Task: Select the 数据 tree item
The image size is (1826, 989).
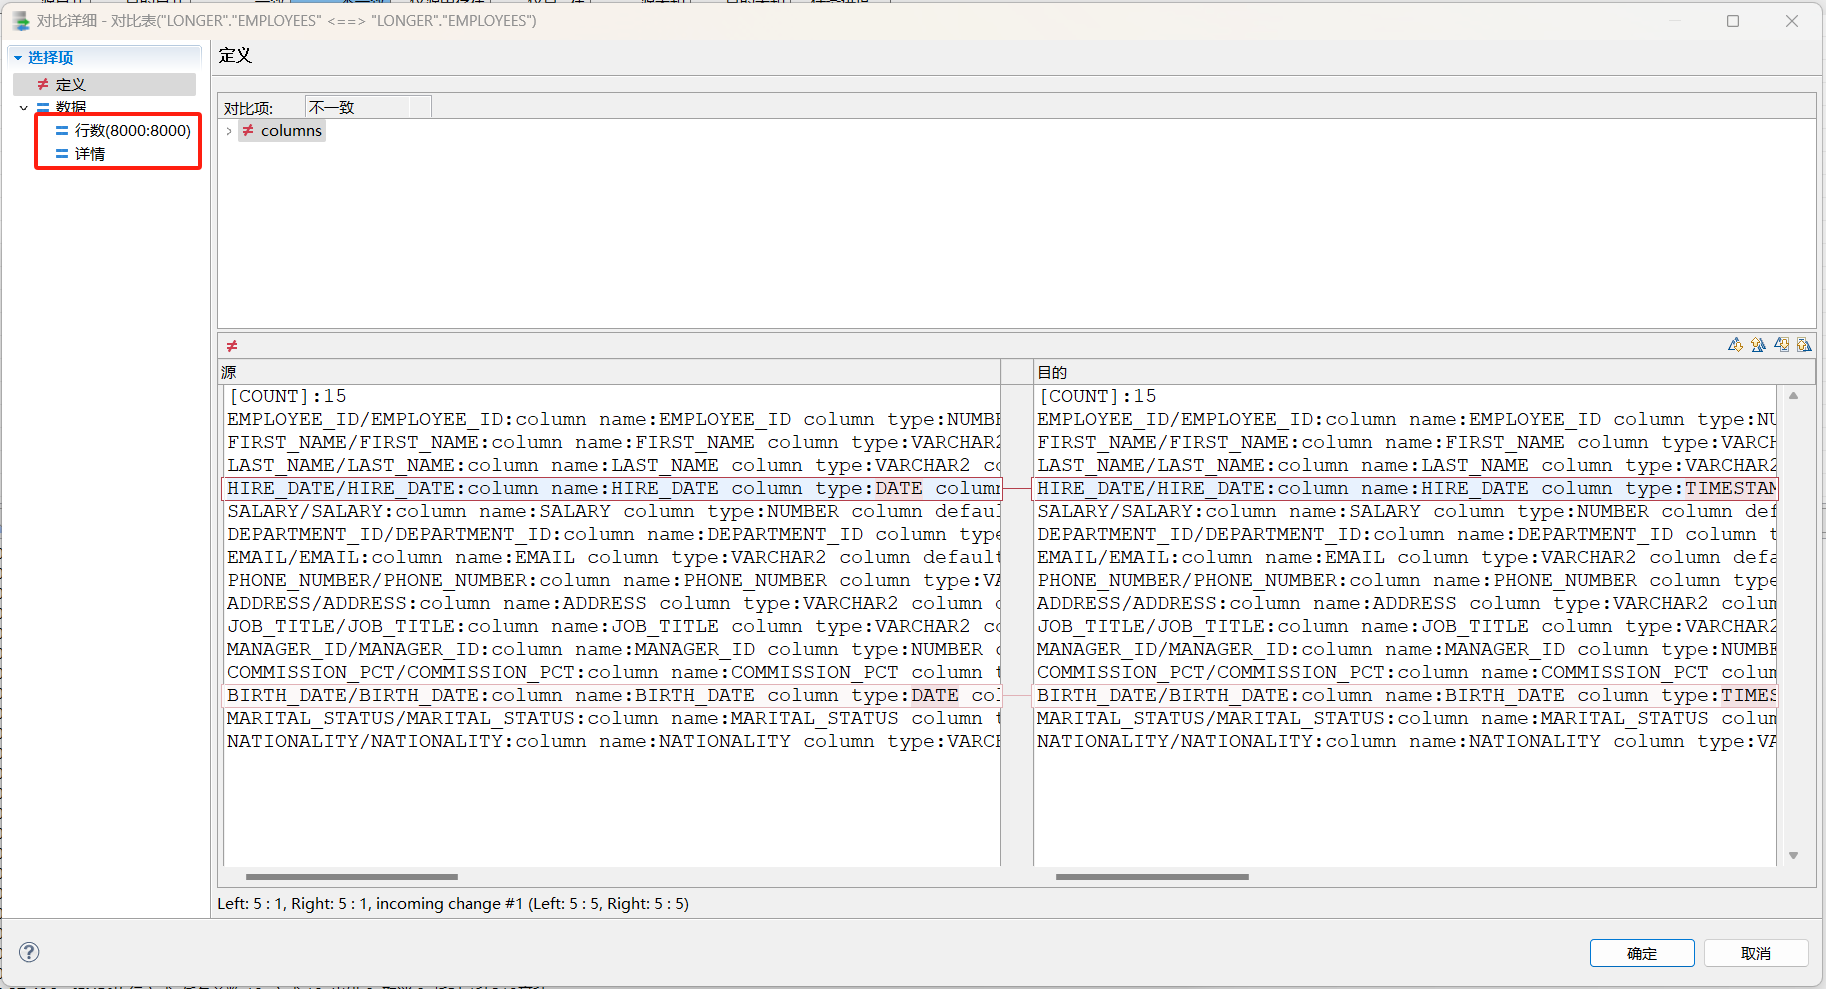Action: pyautogui.click(x=71, y=107)
